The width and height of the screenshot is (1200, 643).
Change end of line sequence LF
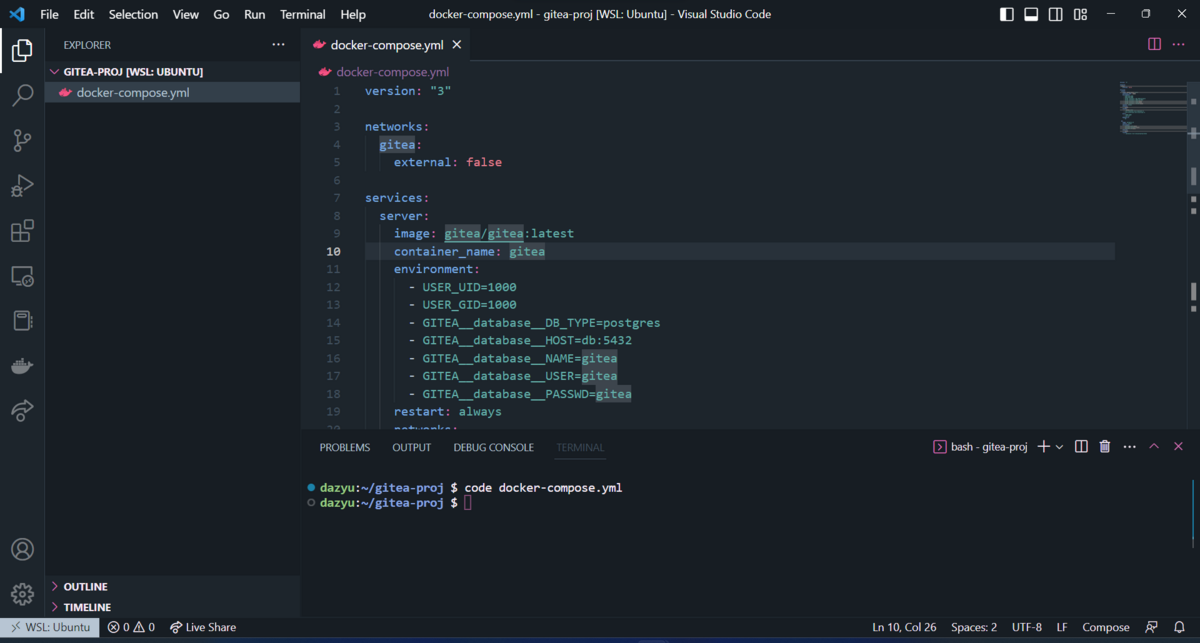pos(1062,627)
